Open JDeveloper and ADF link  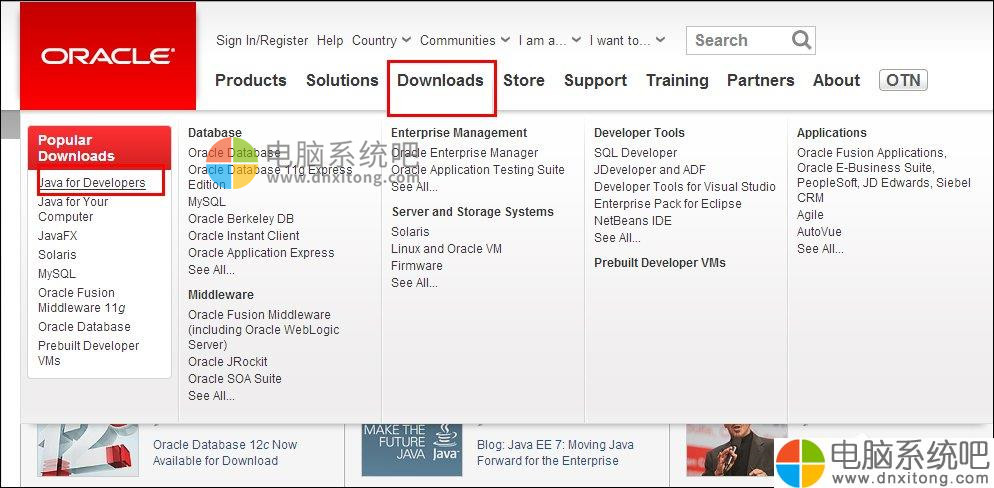click(650, 170)
